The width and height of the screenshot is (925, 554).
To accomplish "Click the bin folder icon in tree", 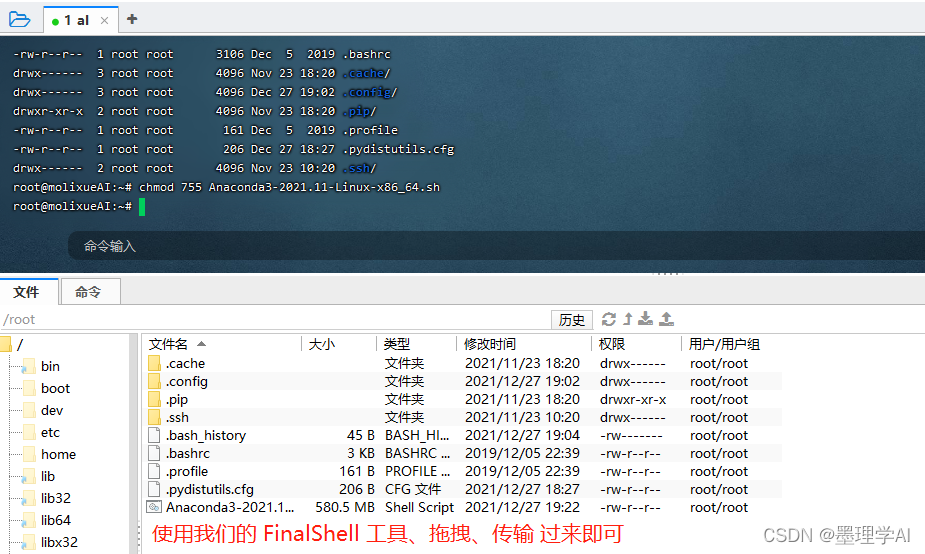I will coord(29,366).
